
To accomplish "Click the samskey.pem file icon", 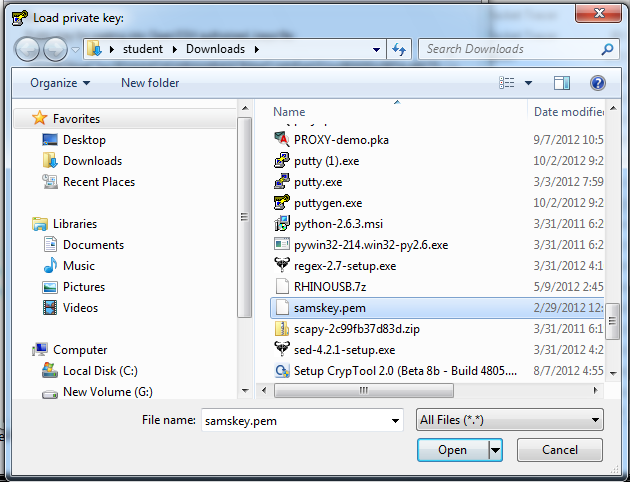I will [282, 308].
